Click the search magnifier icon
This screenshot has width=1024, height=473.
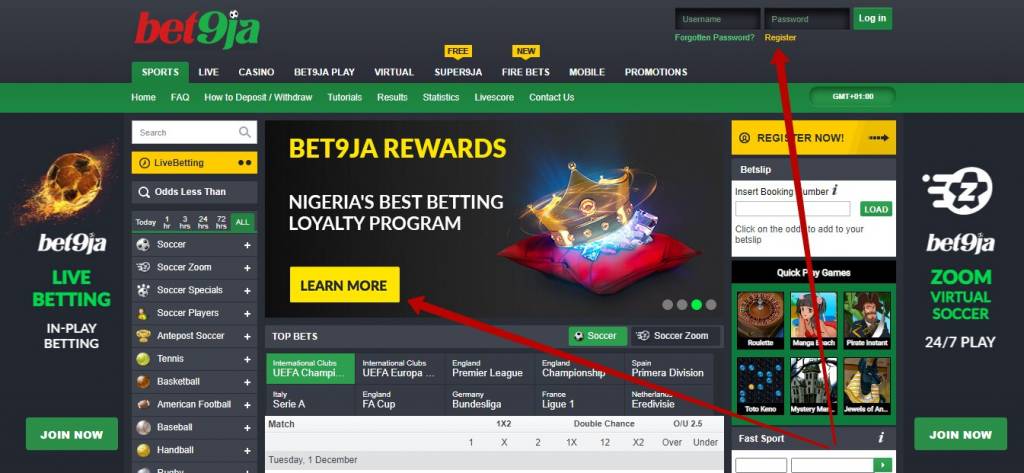point(245,132)
